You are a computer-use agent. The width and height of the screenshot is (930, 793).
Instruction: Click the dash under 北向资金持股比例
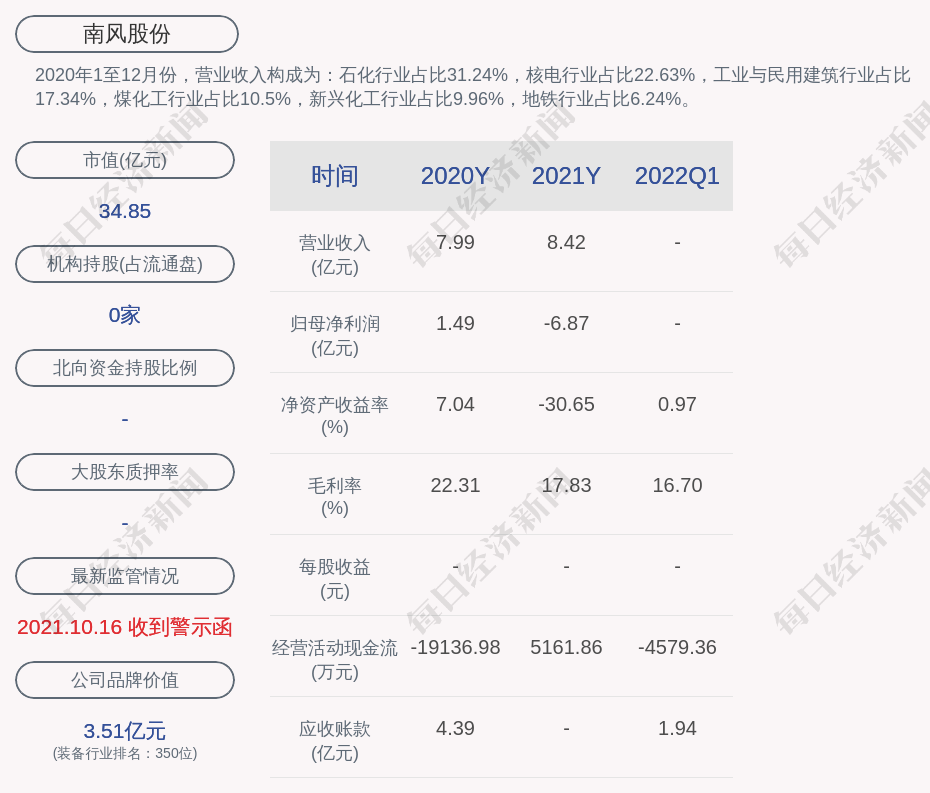pos(125,419)
